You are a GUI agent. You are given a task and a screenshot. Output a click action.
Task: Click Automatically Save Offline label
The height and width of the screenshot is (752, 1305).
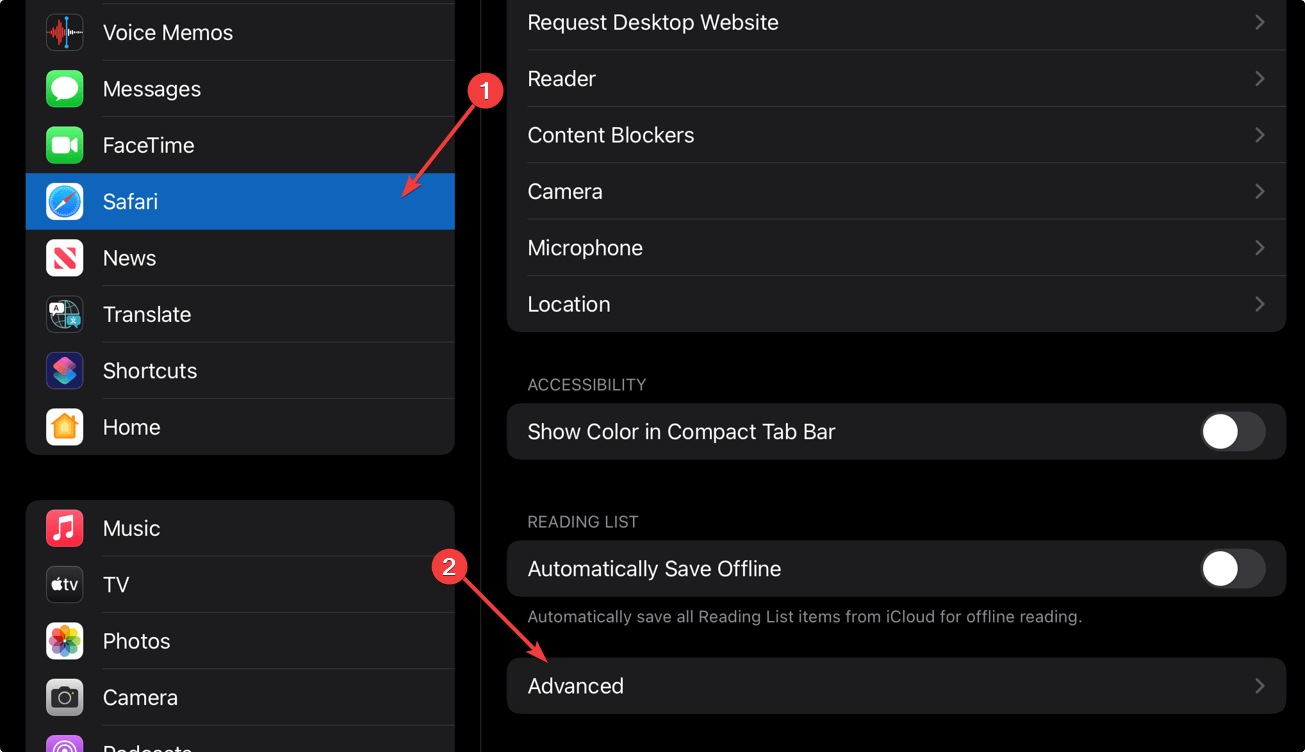pos(654,569)
